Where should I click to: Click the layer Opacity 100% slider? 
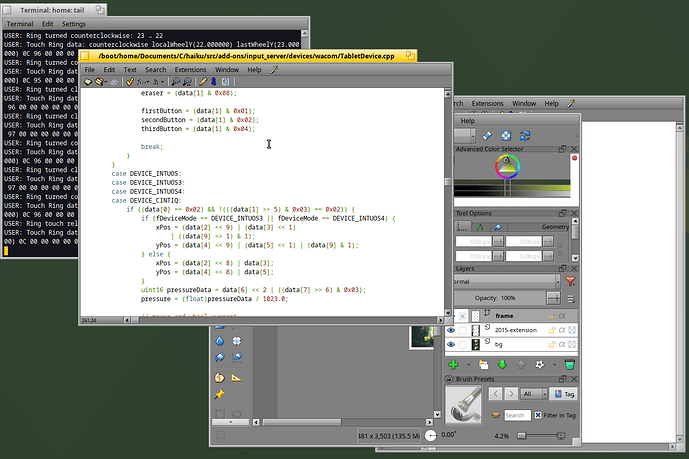coord(500,298)
